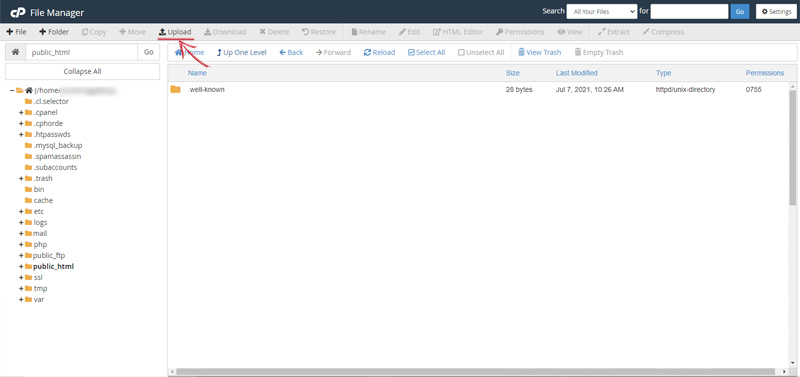Select .subaccounts in the tree
Screen dimensions: 800x377
(55, 167)
